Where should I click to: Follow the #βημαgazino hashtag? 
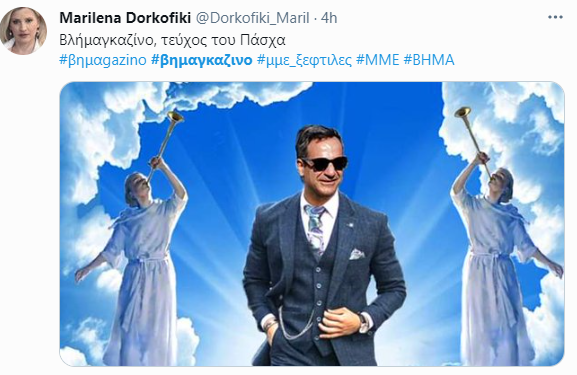click(x=103, y=60)
